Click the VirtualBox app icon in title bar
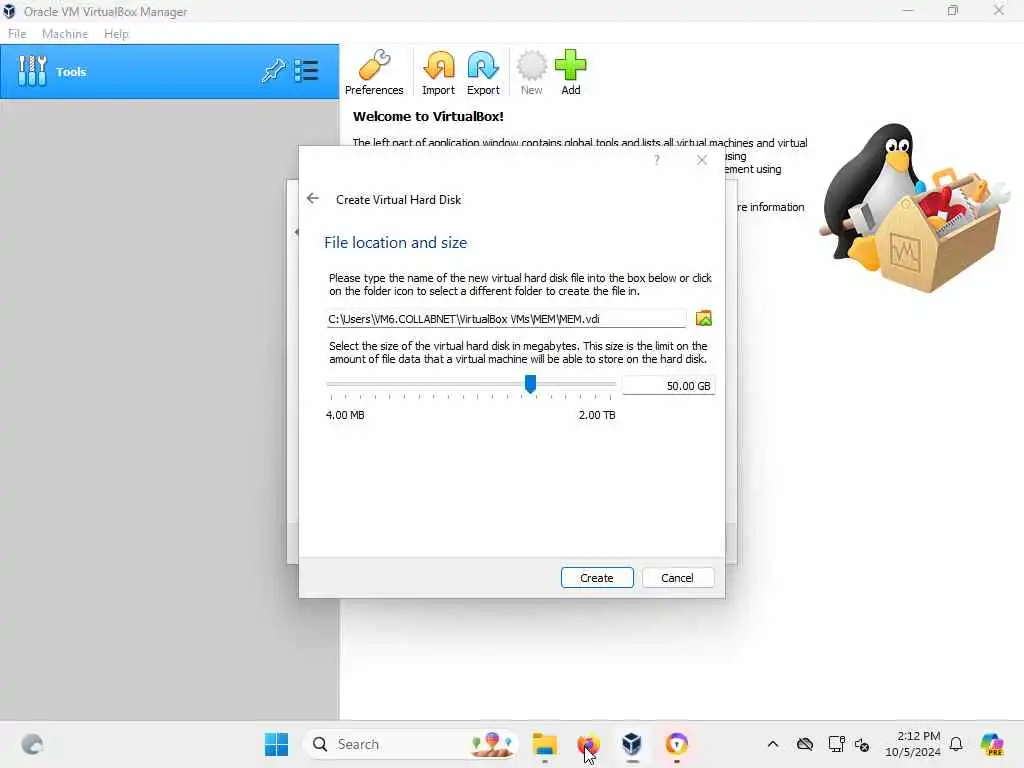The width and height of the screenshot is (1024, 768). coord(9,11)
